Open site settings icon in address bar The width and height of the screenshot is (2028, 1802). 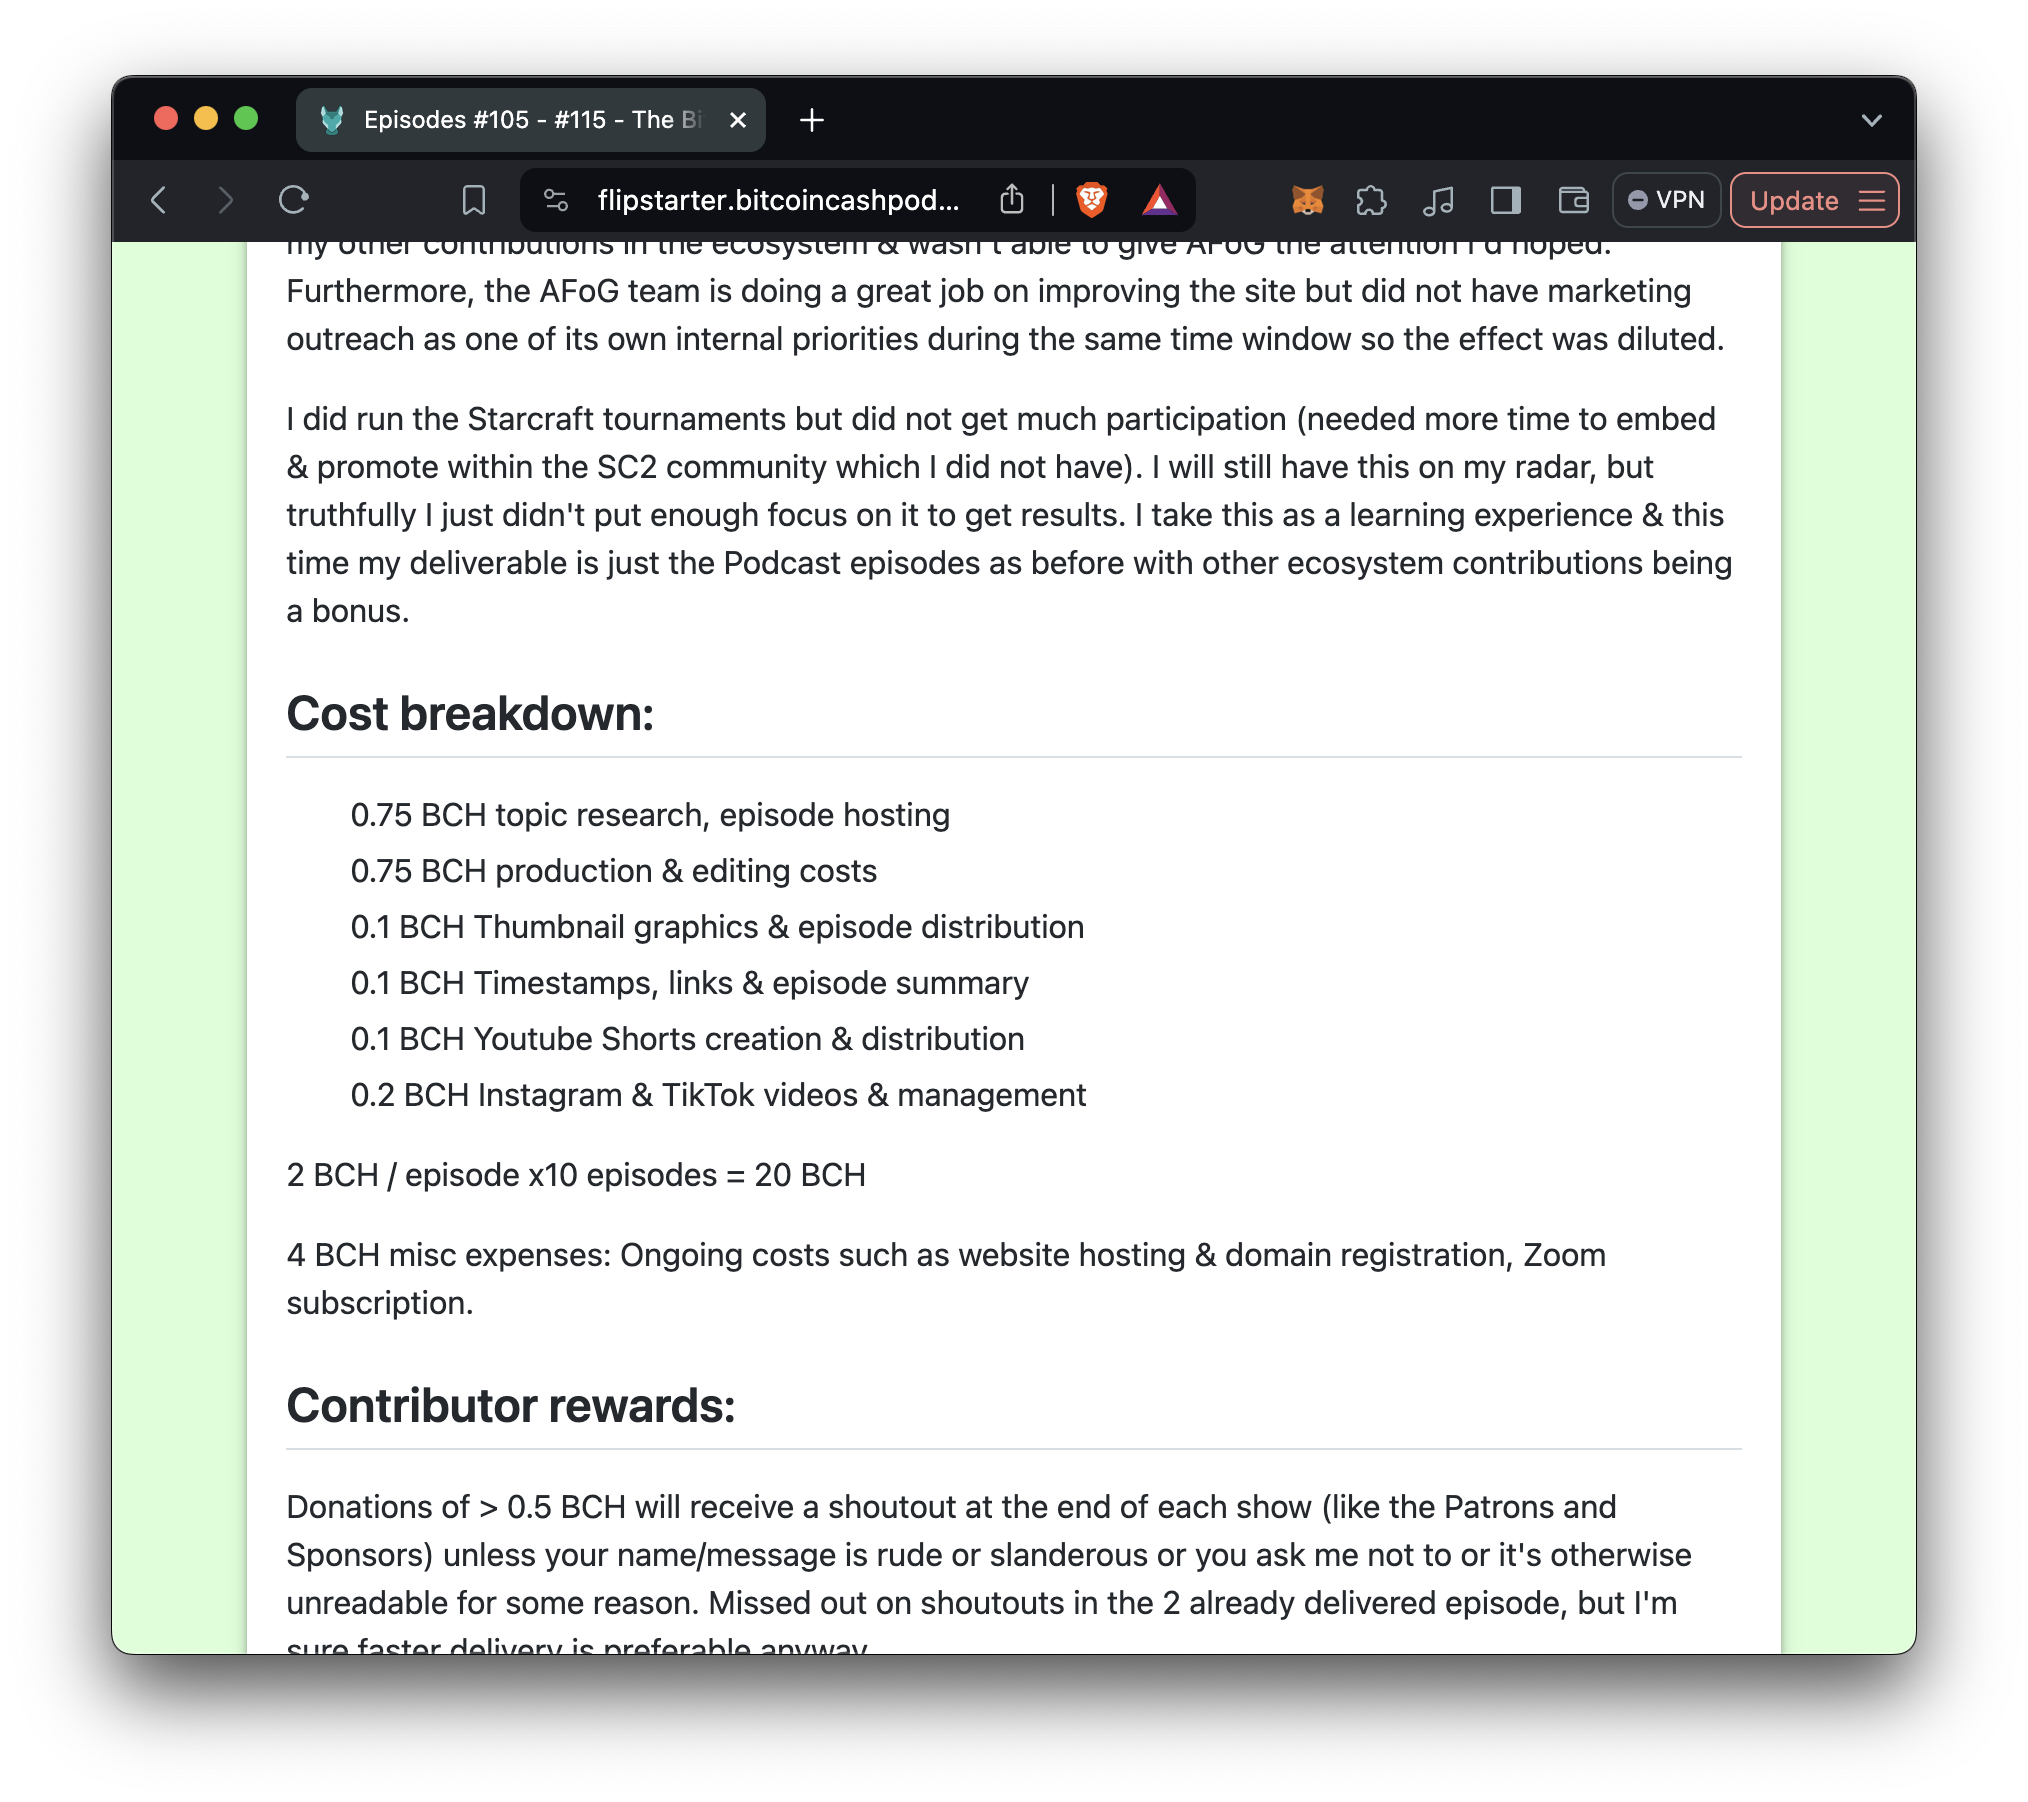556,200
